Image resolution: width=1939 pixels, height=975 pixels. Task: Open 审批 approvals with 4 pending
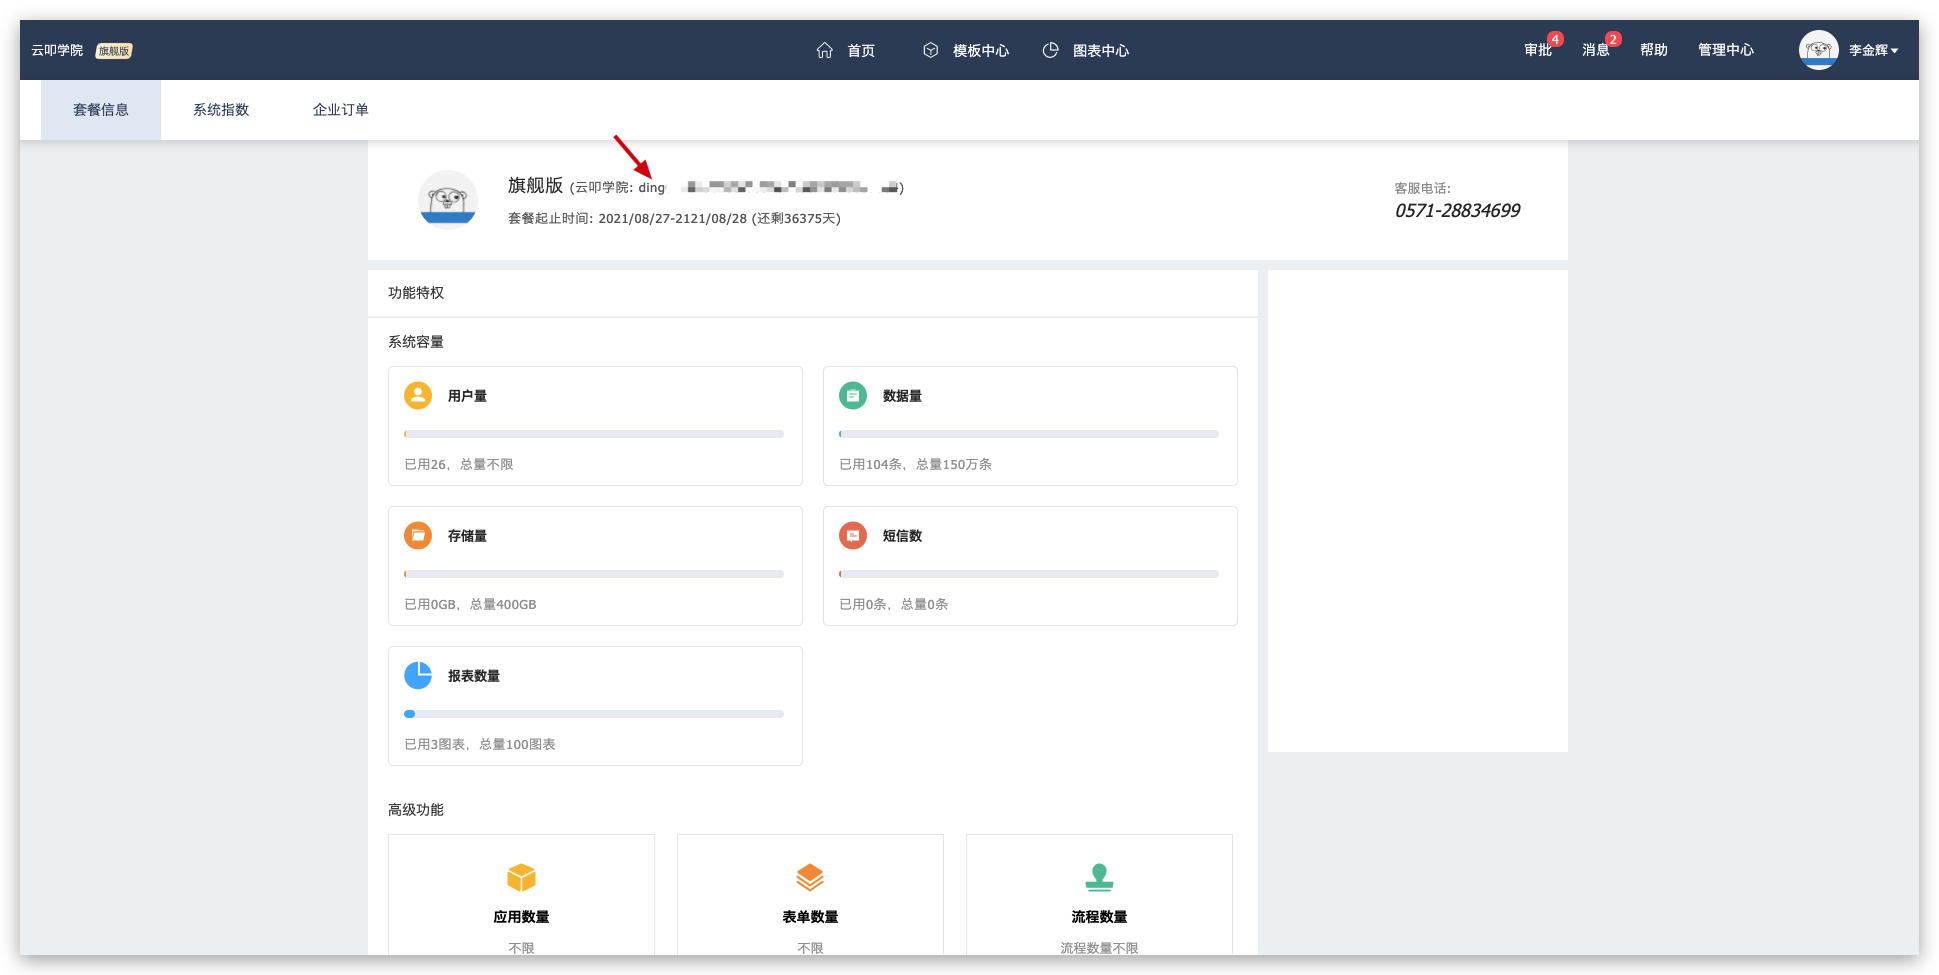[x=1538, y=50]
